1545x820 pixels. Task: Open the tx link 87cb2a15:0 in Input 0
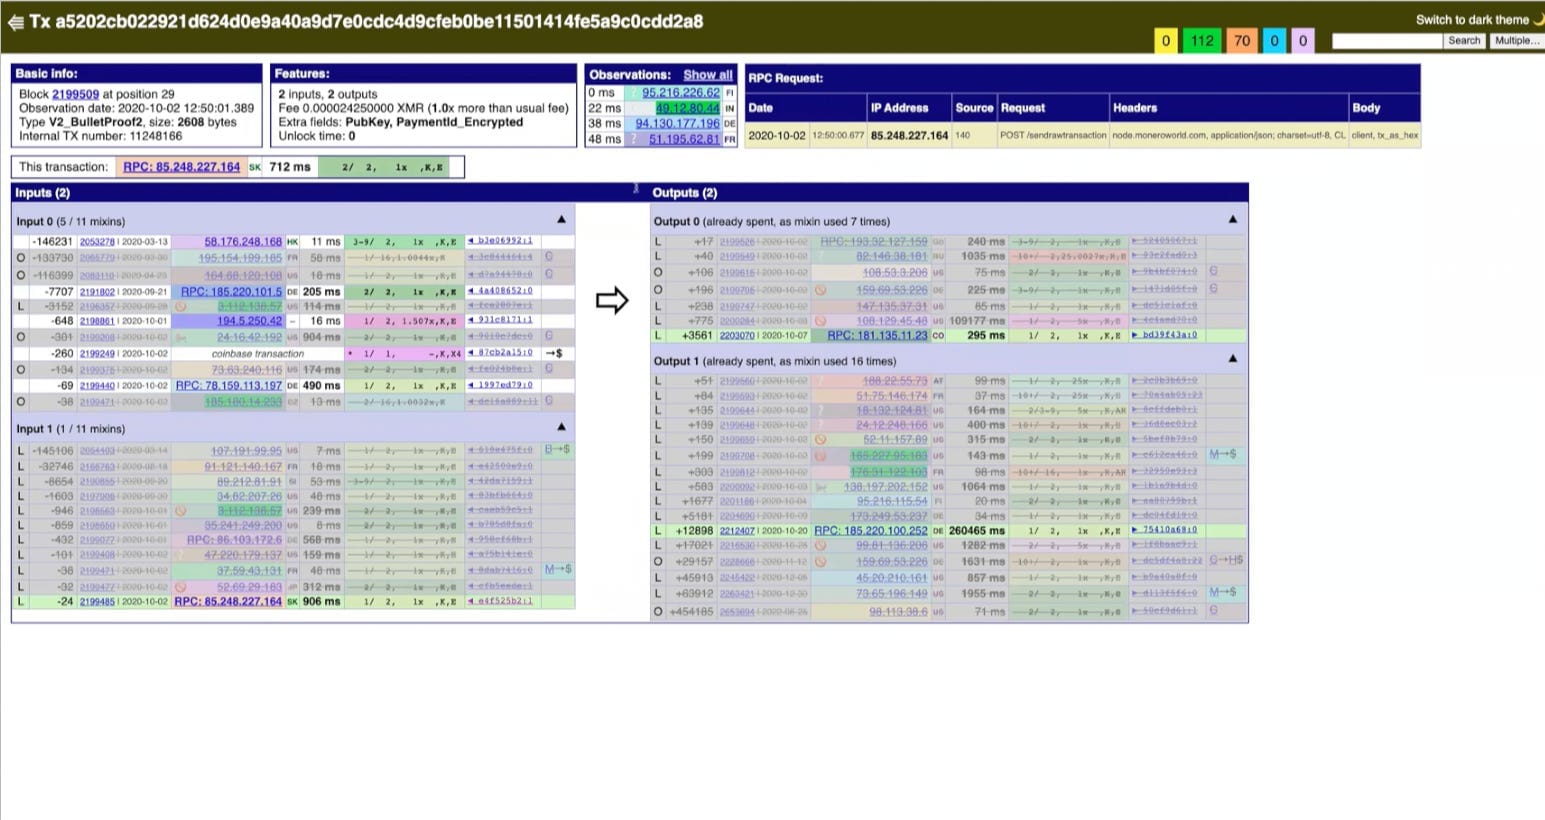pyautogui.click(x=500, y=353)
